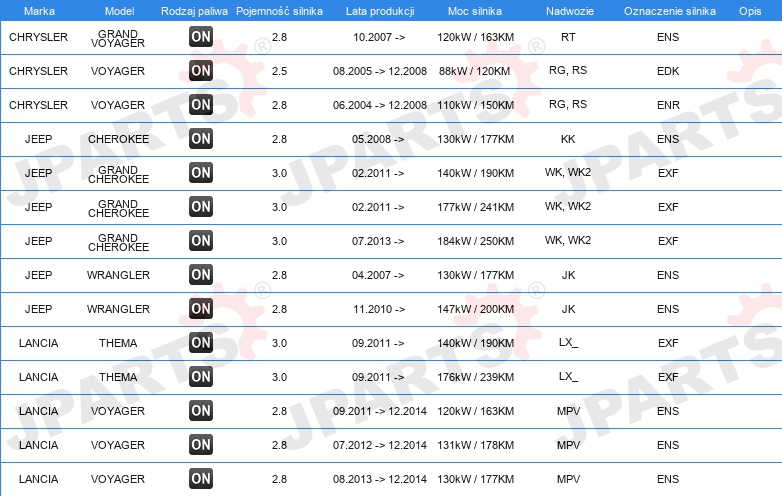
Task: Click ON icon for Lancia Thema 140kW row
Action: [x=201, y=342]
